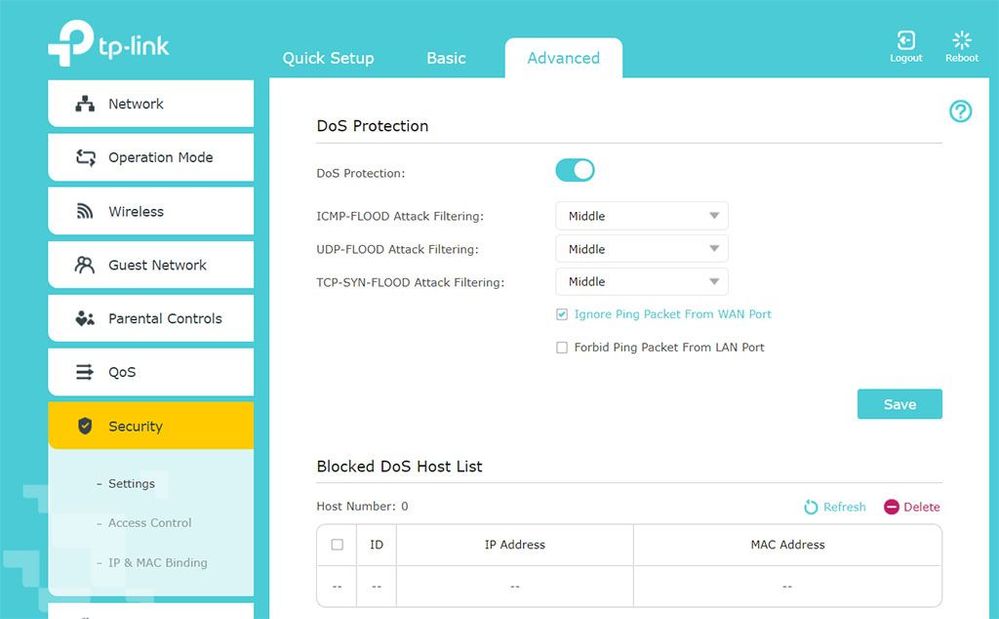999x619 pixels.
Task: Open ICMP-FLOOD Attack Filtering dropdown
Action: pyautogui.click(x=642, y=216)
